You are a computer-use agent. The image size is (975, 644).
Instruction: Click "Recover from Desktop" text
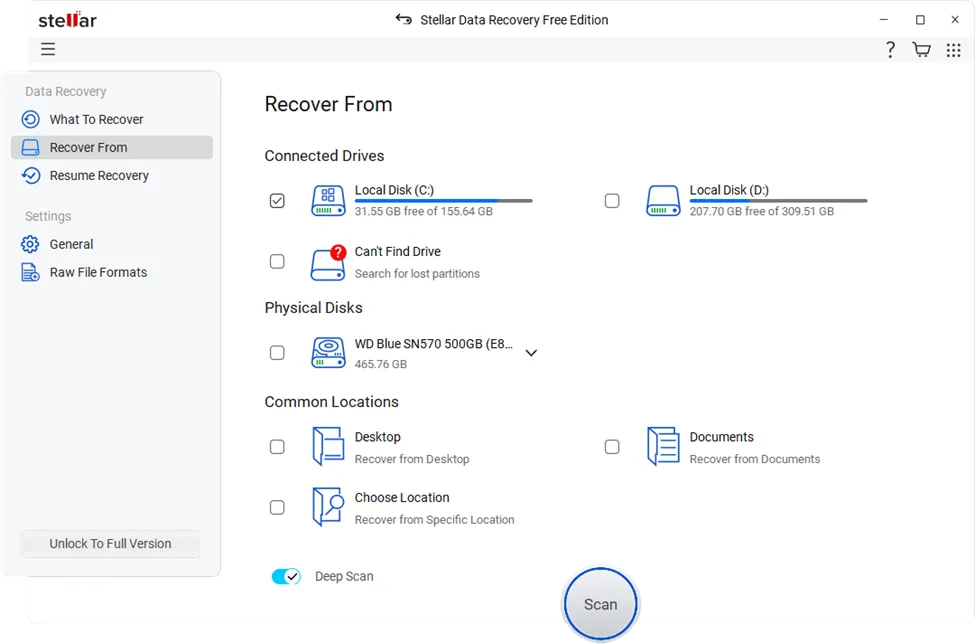[412, 459]
